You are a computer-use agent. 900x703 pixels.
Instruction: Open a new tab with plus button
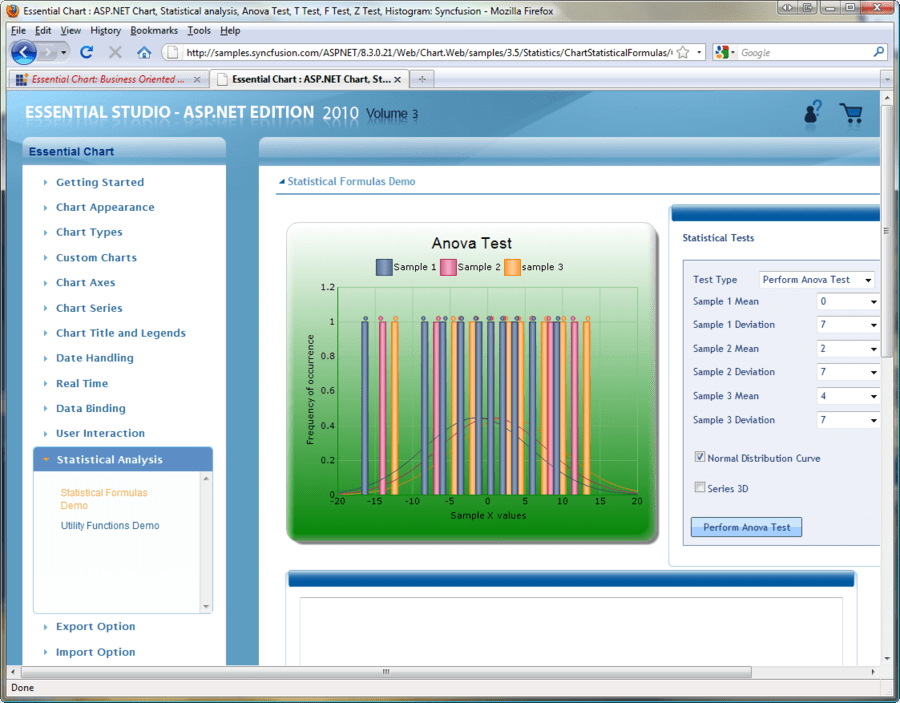[422, 79]
